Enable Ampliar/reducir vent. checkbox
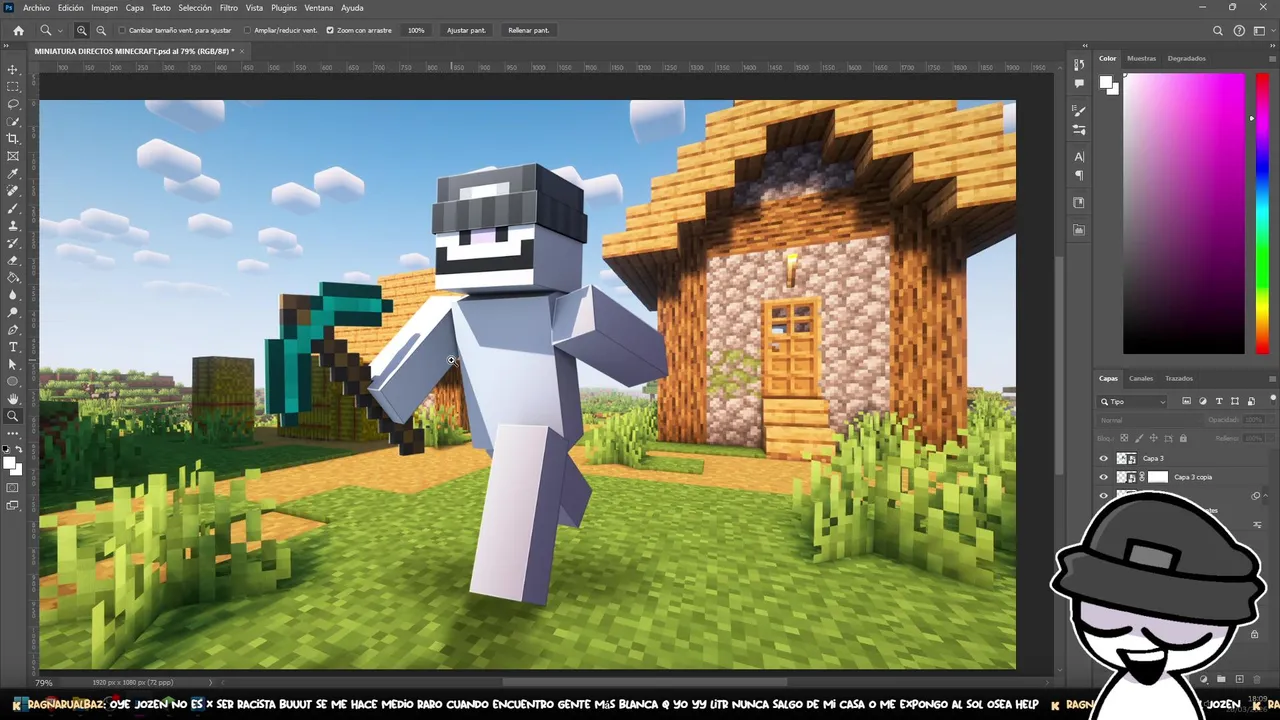The height and width of the screenshot is (720, 1280). (x=248, y=30)
